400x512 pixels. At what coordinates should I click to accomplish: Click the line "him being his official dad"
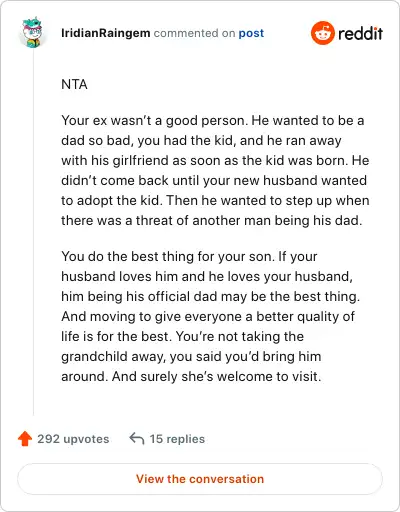click(210, 296)
